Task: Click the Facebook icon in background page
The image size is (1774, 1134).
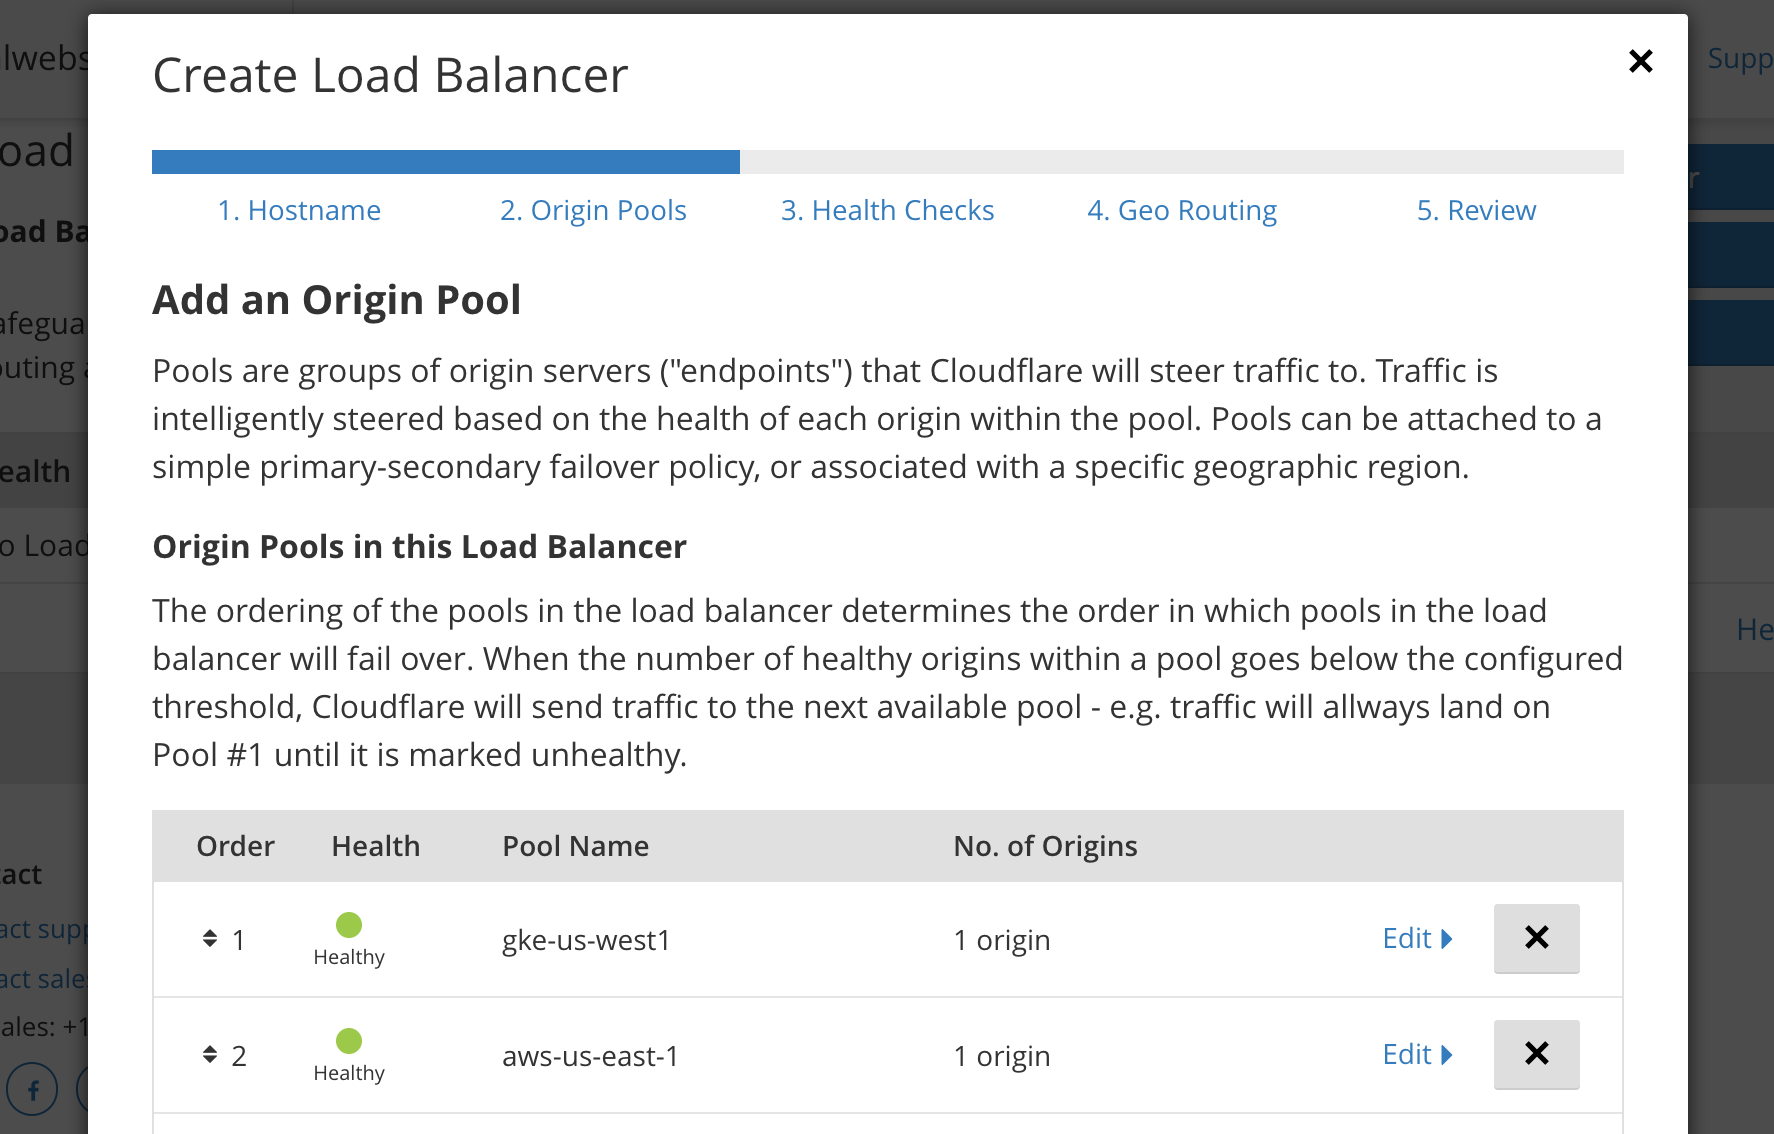Action: [32, 1089]
